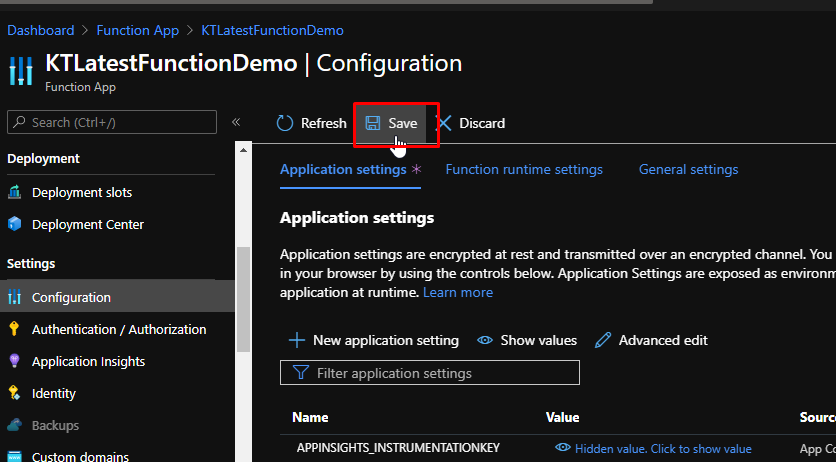Open Authentication / Authorization settings

119,329
